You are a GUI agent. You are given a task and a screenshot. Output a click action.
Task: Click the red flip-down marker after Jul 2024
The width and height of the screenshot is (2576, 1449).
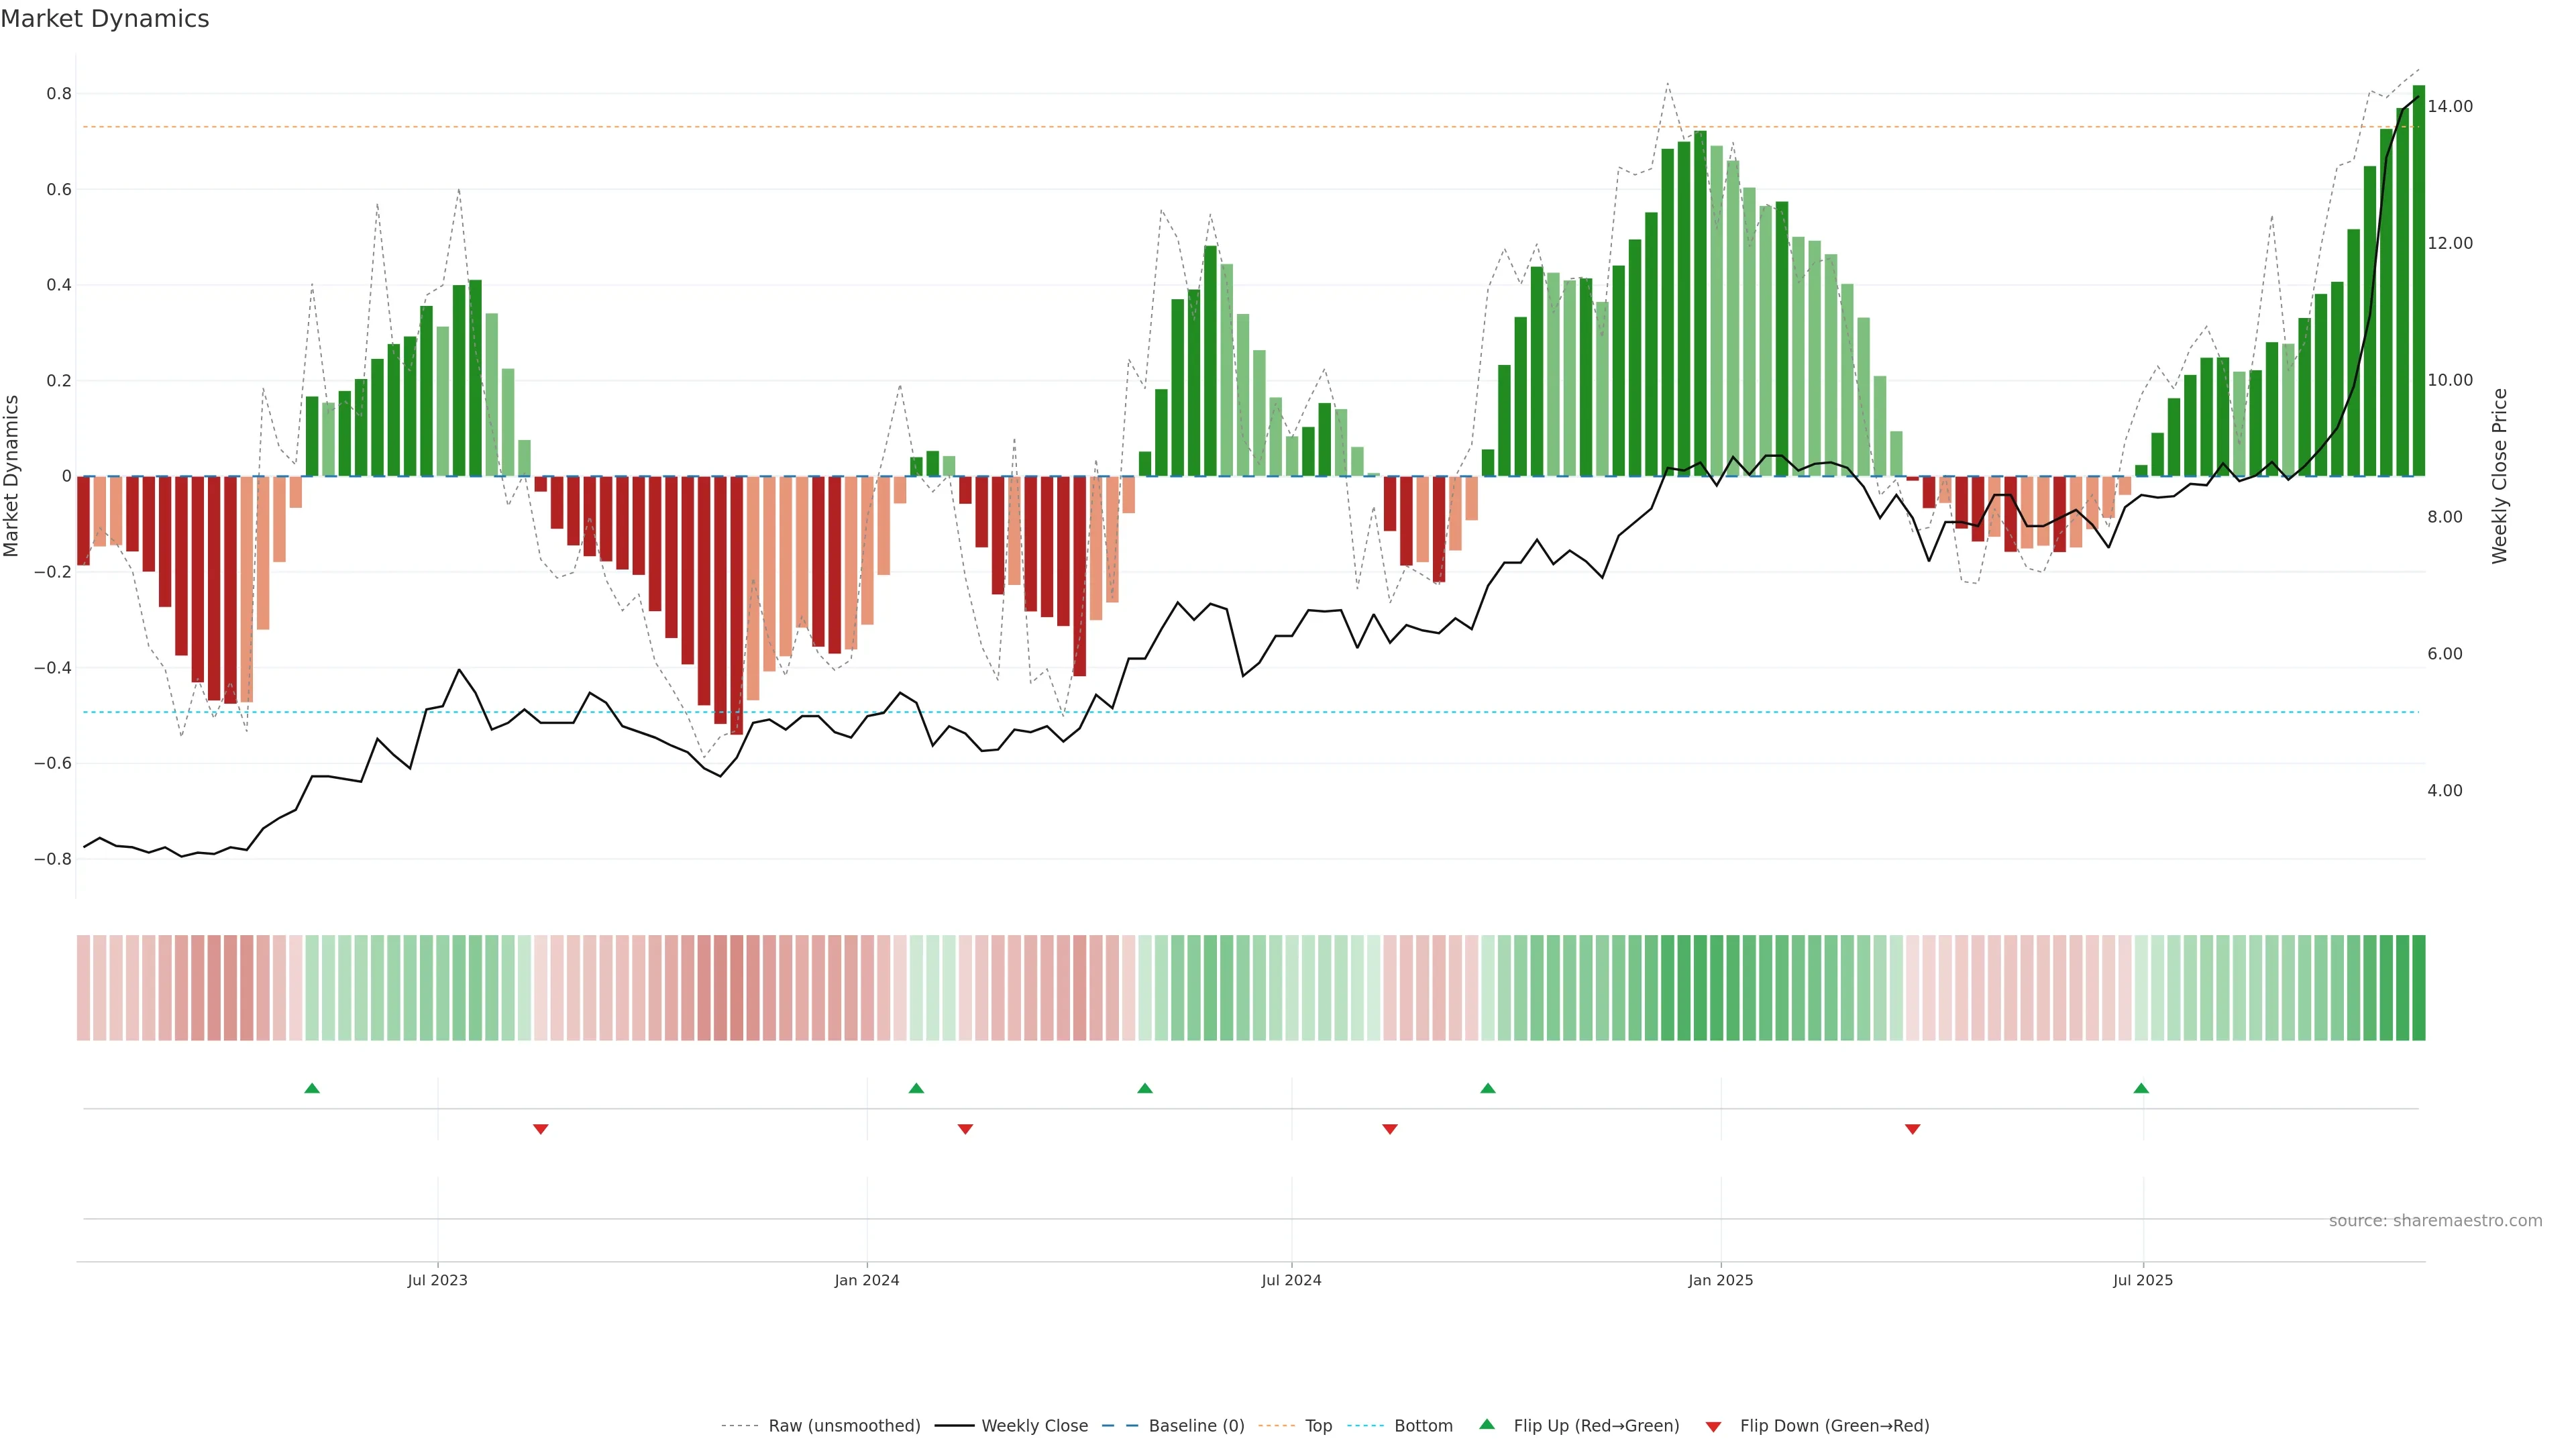pos(1390,1129)
